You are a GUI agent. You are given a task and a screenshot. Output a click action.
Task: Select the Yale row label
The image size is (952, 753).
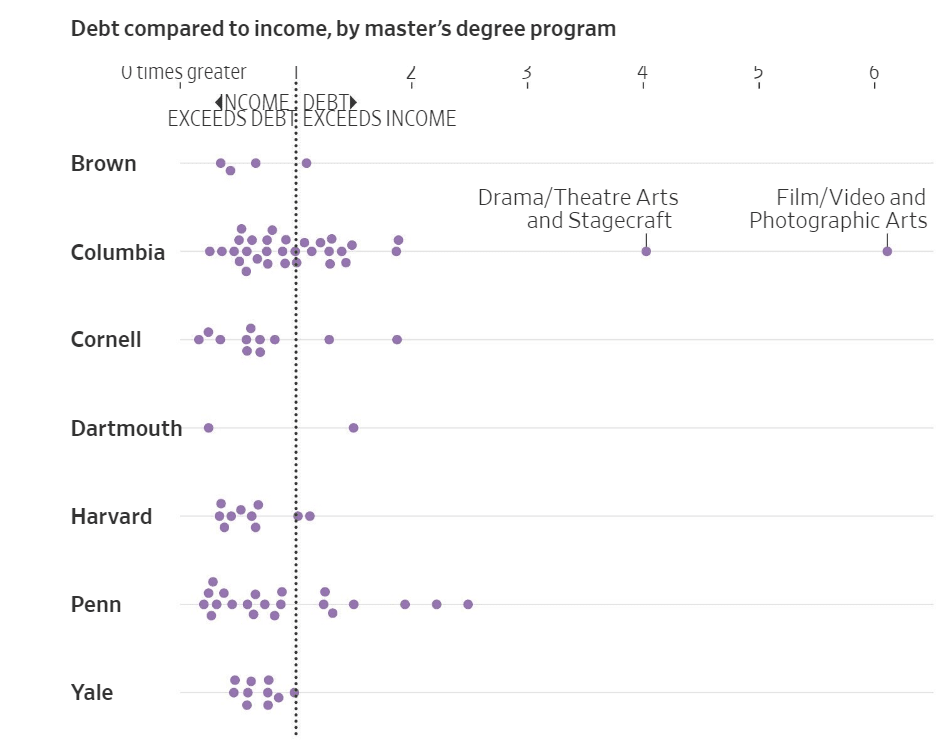tap(92, 692)
